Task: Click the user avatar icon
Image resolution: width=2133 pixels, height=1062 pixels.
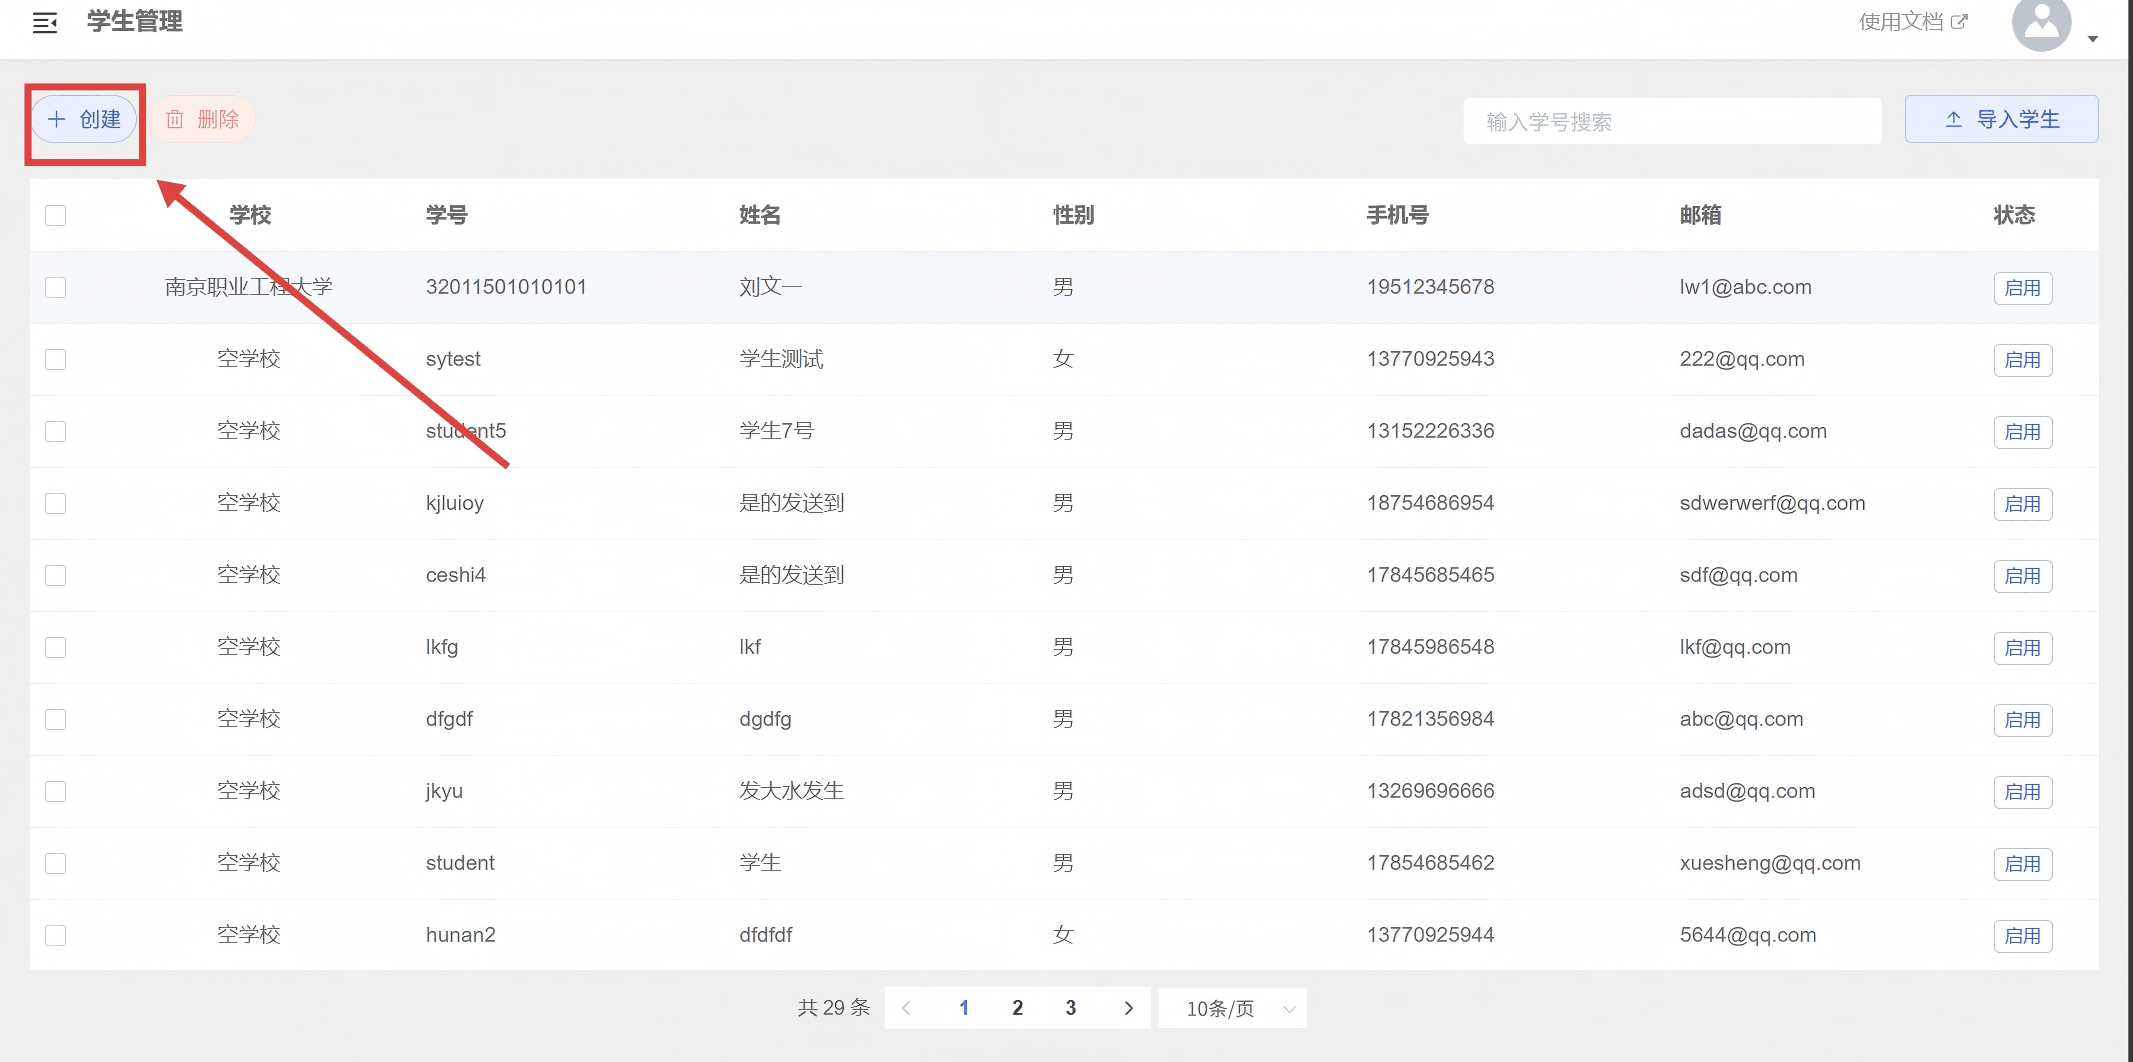Action: coord(2041,24)
